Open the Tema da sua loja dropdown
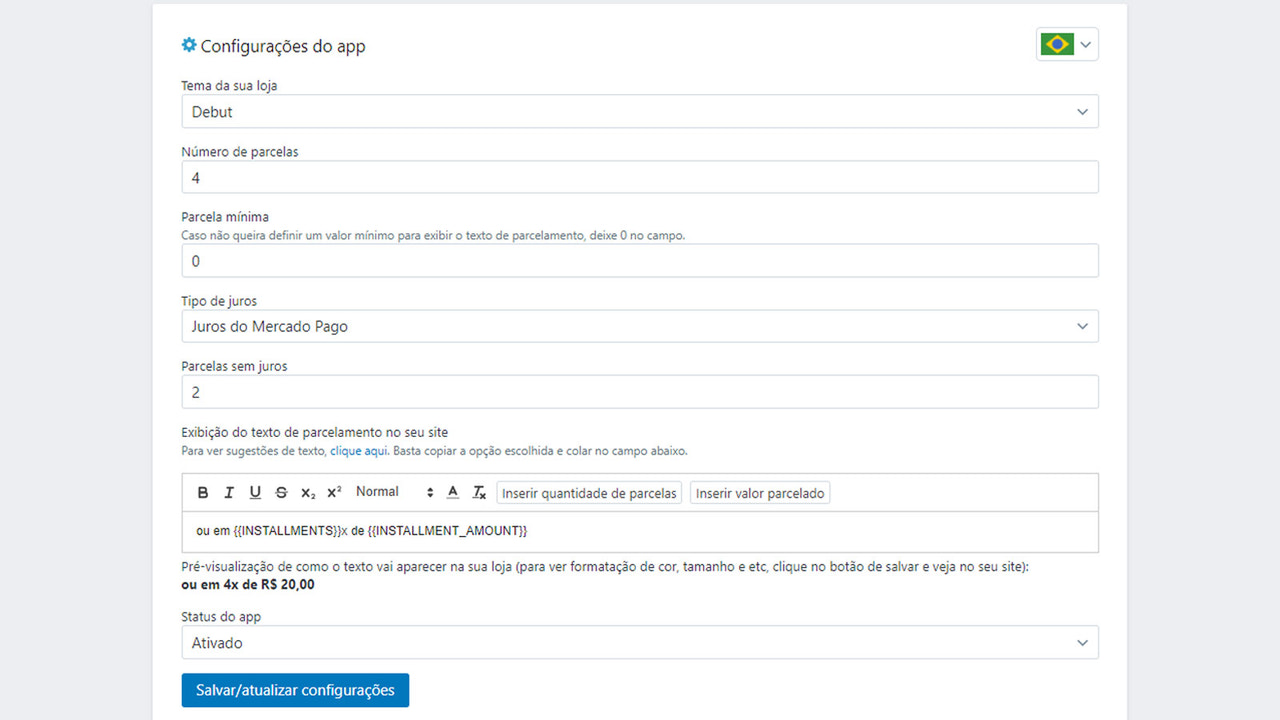This screenshot has width=1280, height=720. [640, 111]
